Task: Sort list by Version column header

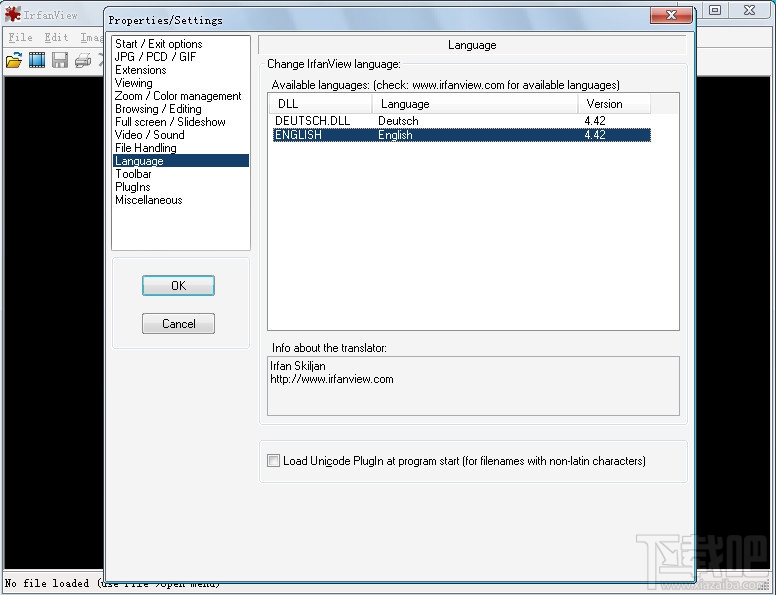Action: point(614,104)
